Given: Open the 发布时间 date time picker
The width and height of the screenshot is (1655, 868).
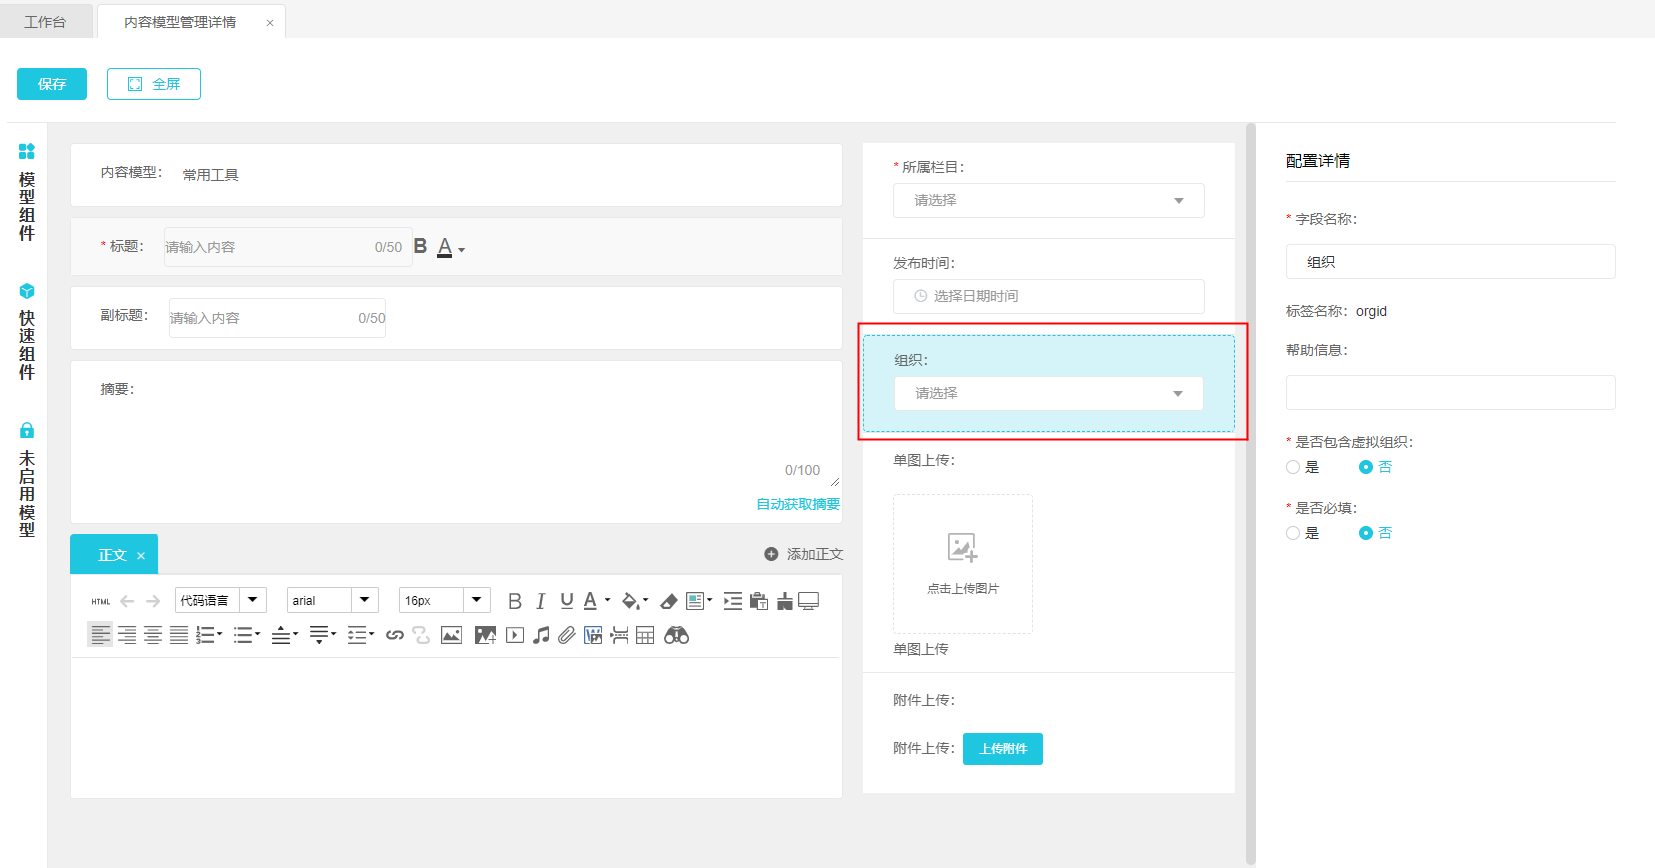Looking at the screenshot, I should click(1049, 296).
